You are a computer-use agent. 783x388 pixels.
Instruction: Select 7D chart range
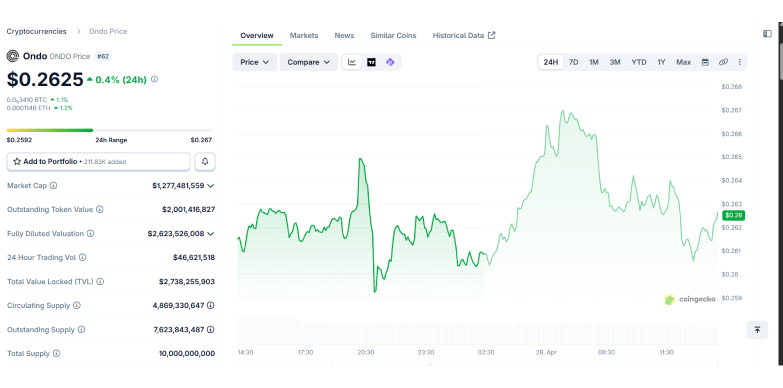tap(574, 62)
